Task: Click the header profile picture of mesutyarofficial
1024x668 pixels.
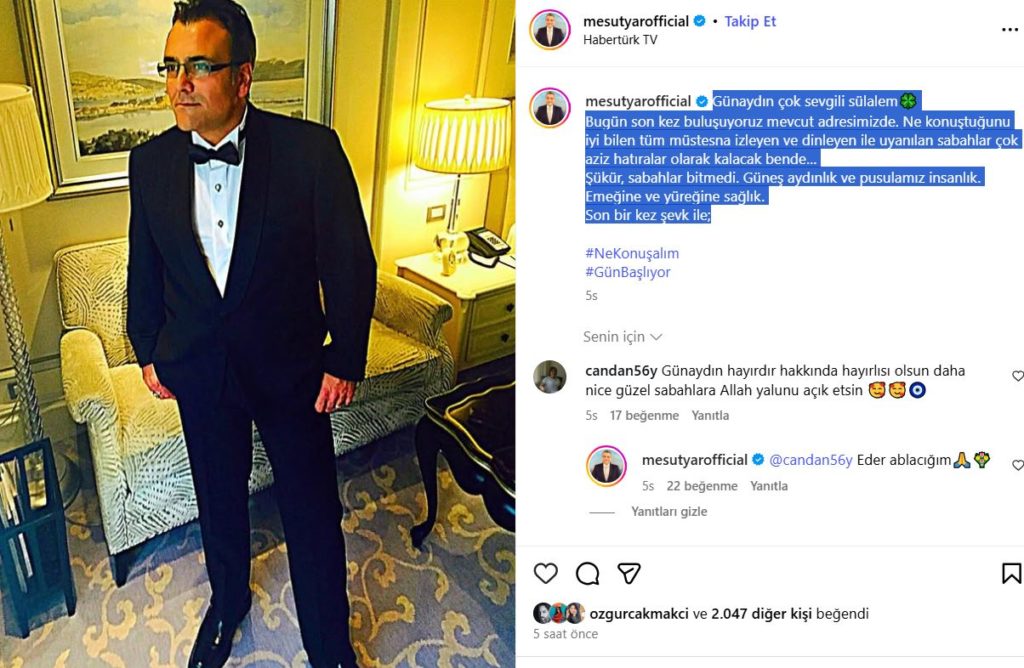Action: coord(549,30)
